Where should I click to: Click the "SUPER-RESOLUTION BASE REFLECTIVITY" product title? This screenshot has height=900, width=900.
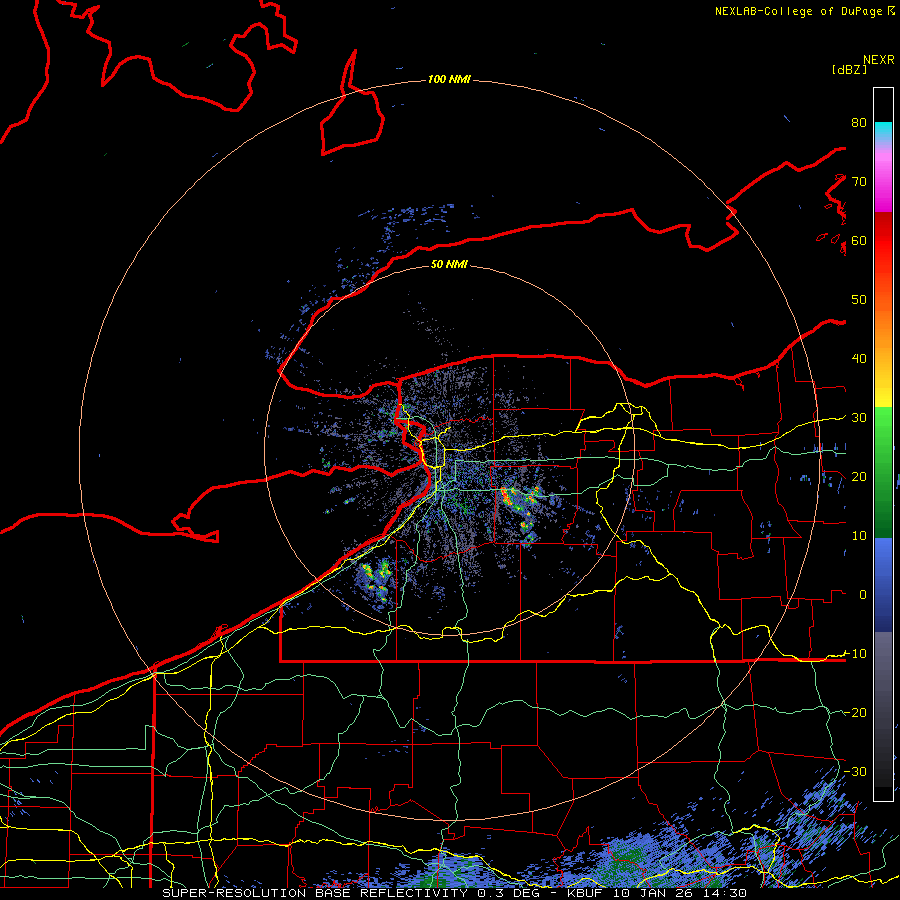coord(315,893)
